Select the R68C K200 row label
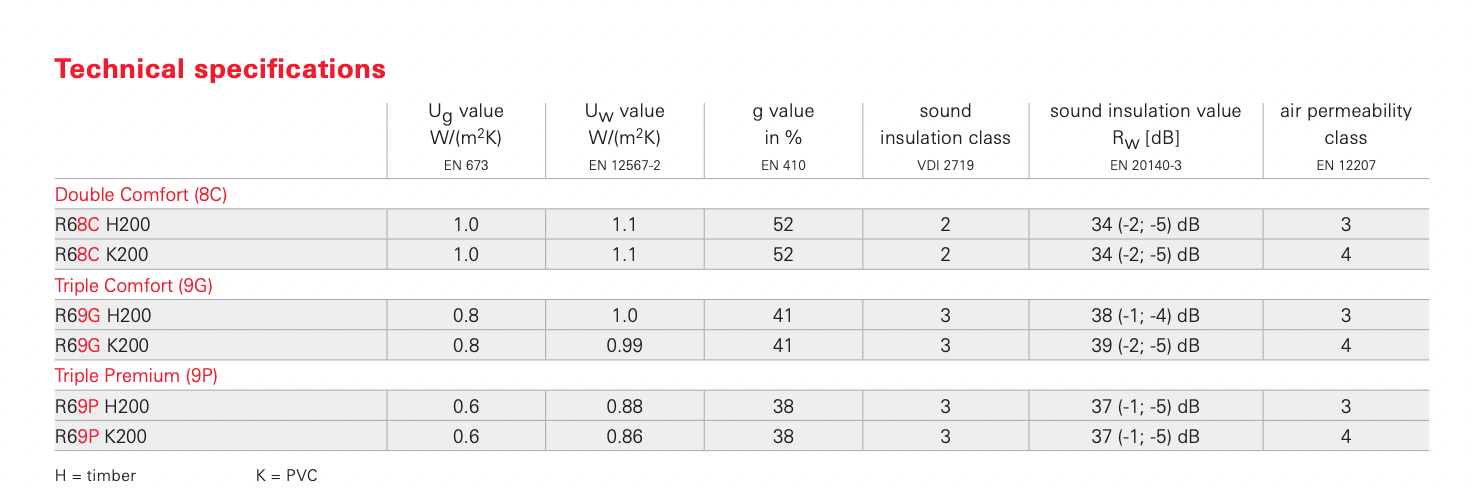The image size is (1470, 490). (x=102, y=255)
